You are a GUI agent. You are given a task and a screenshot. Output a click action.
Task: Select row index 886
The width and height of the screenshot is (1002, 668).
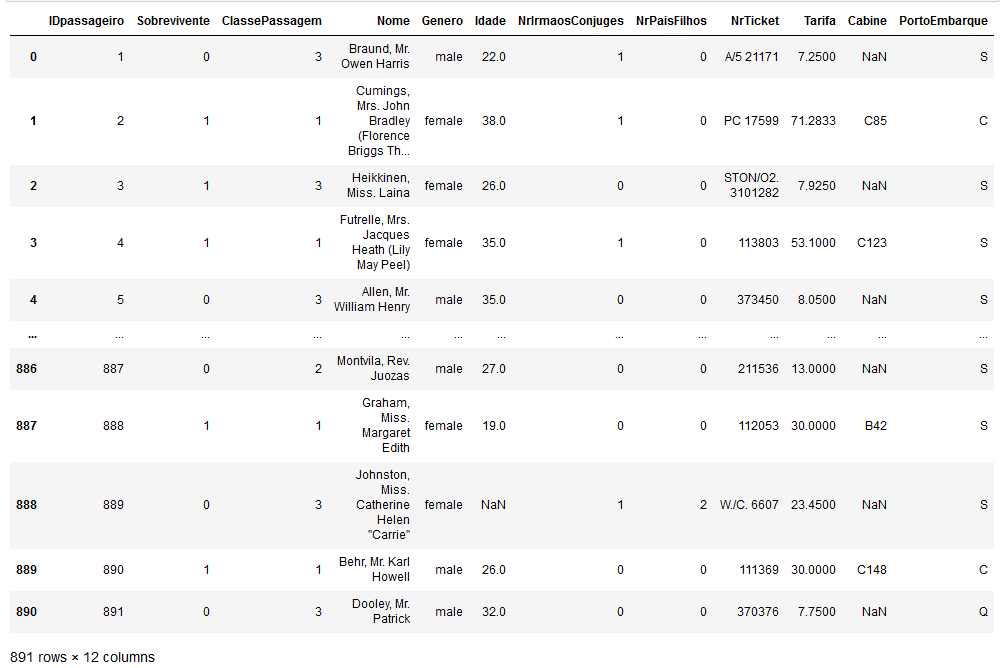point(27,369)
